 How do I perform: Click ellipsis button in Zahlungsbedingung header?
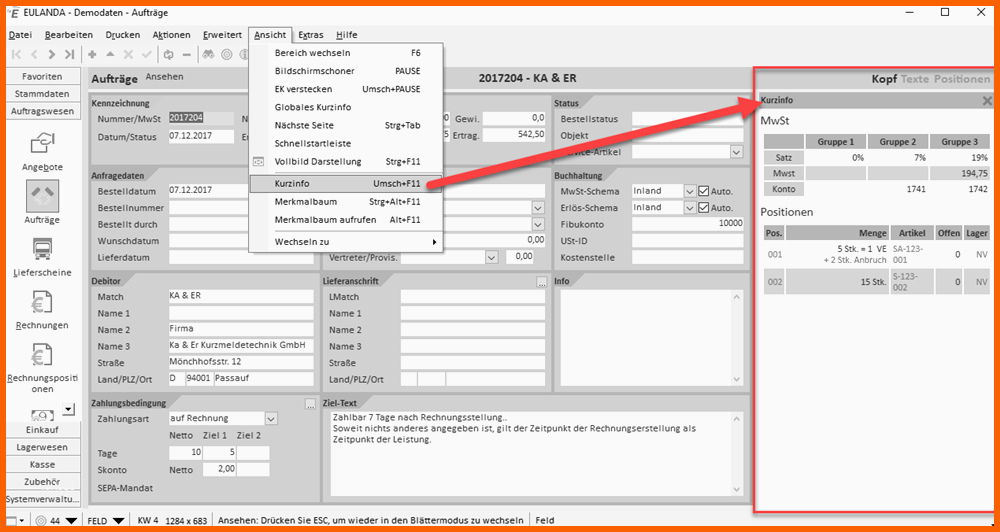(x=310, y=404)
